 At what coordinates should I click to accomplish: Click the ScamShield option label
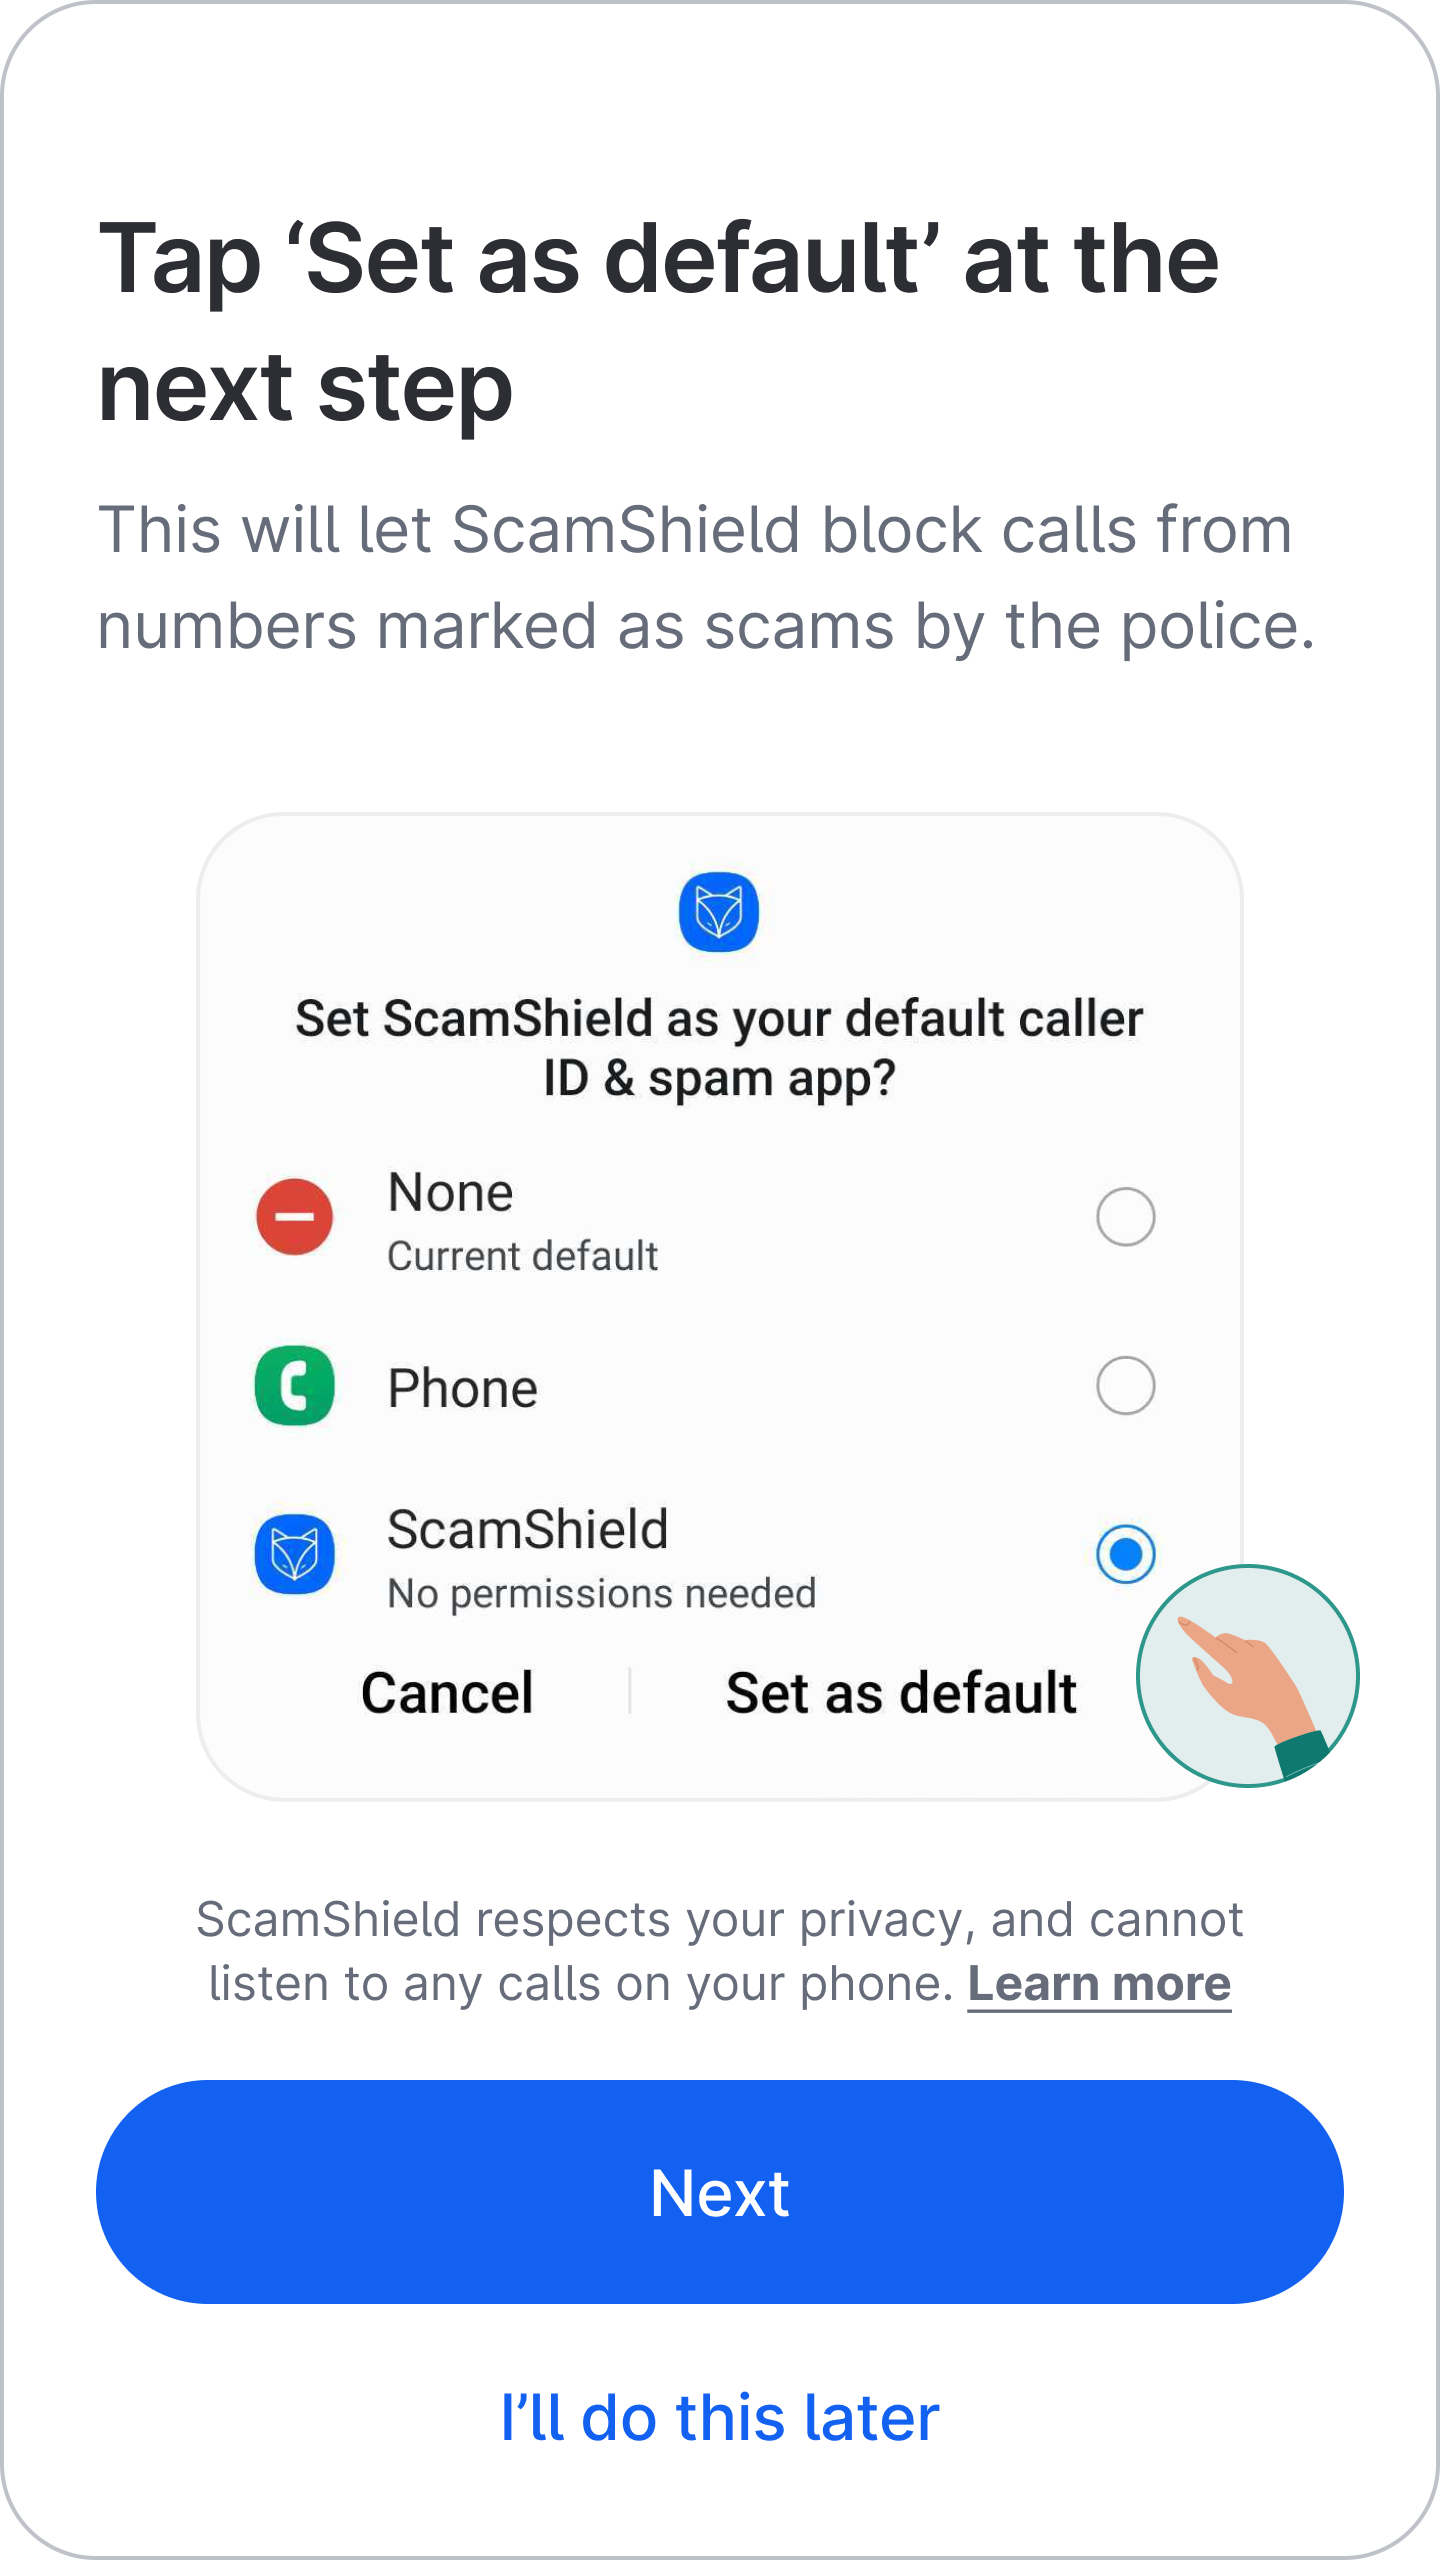point(528,1530)
